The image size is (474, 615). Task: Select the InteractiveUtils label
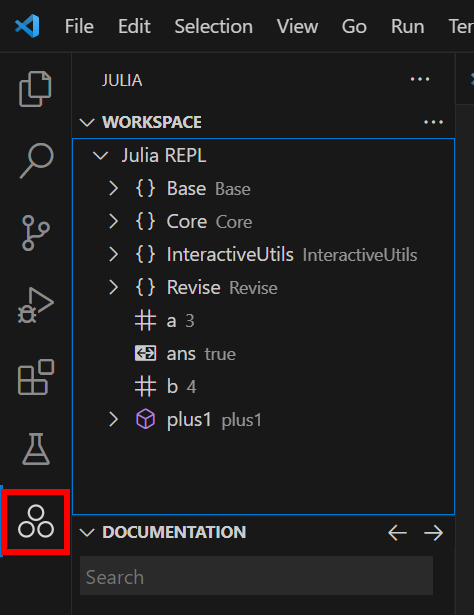[x=230, y=255]
